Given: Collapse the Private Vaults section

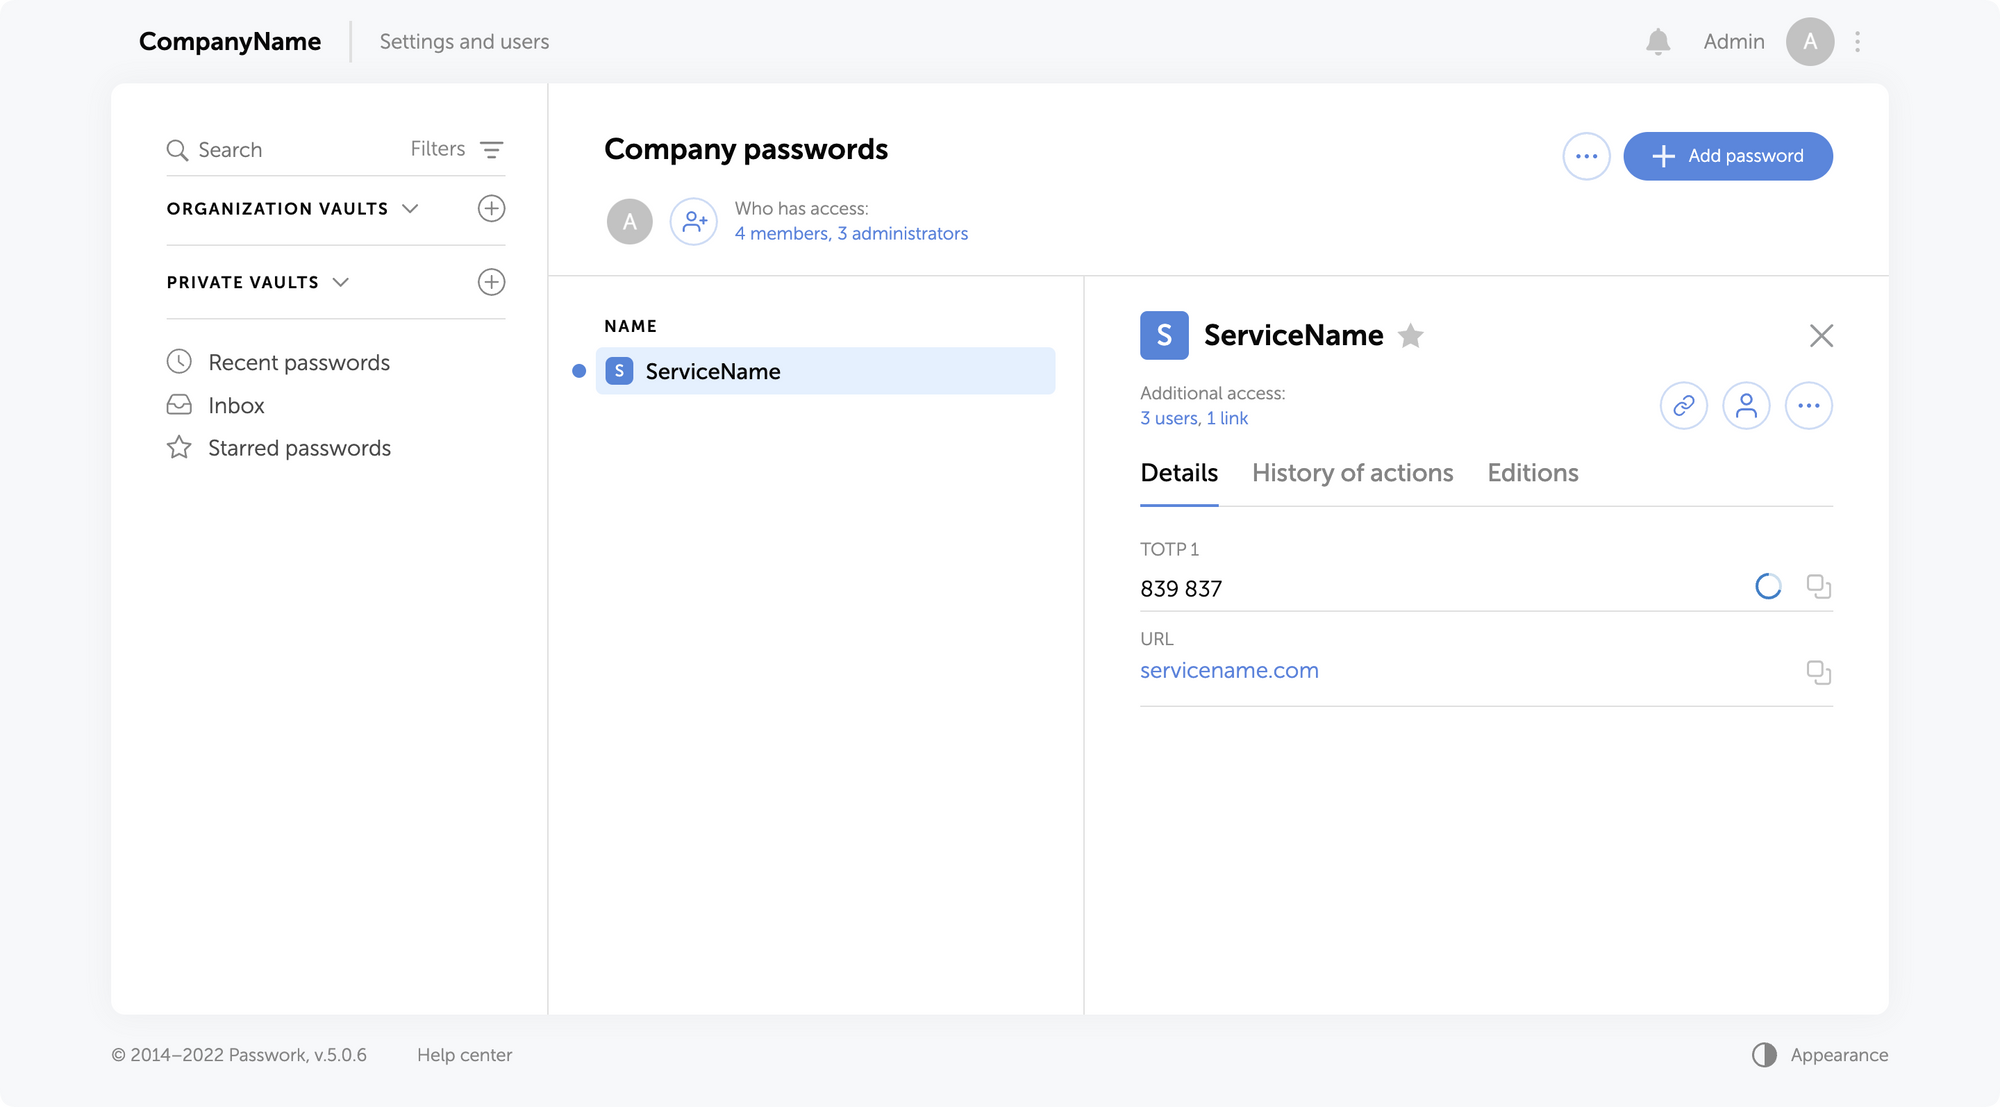Looking at the screenshot, I should (x=341, y=282).
